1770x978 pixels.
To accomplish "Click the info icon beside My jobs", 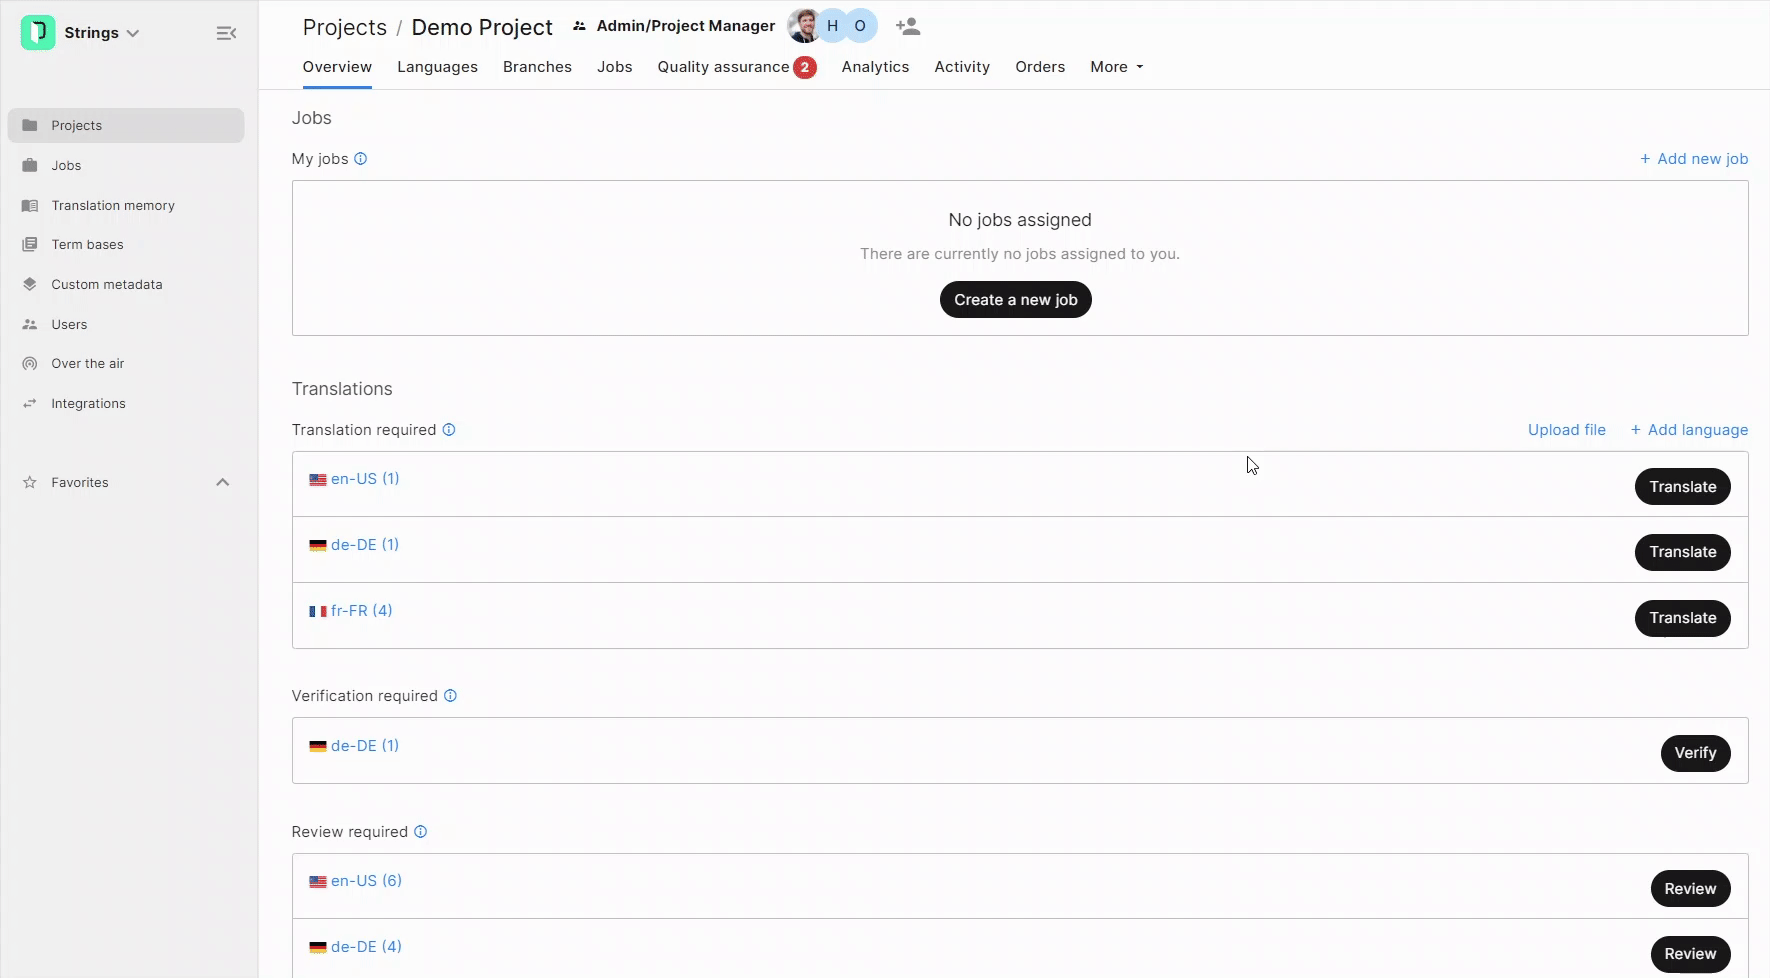I will tap(361, 159).
